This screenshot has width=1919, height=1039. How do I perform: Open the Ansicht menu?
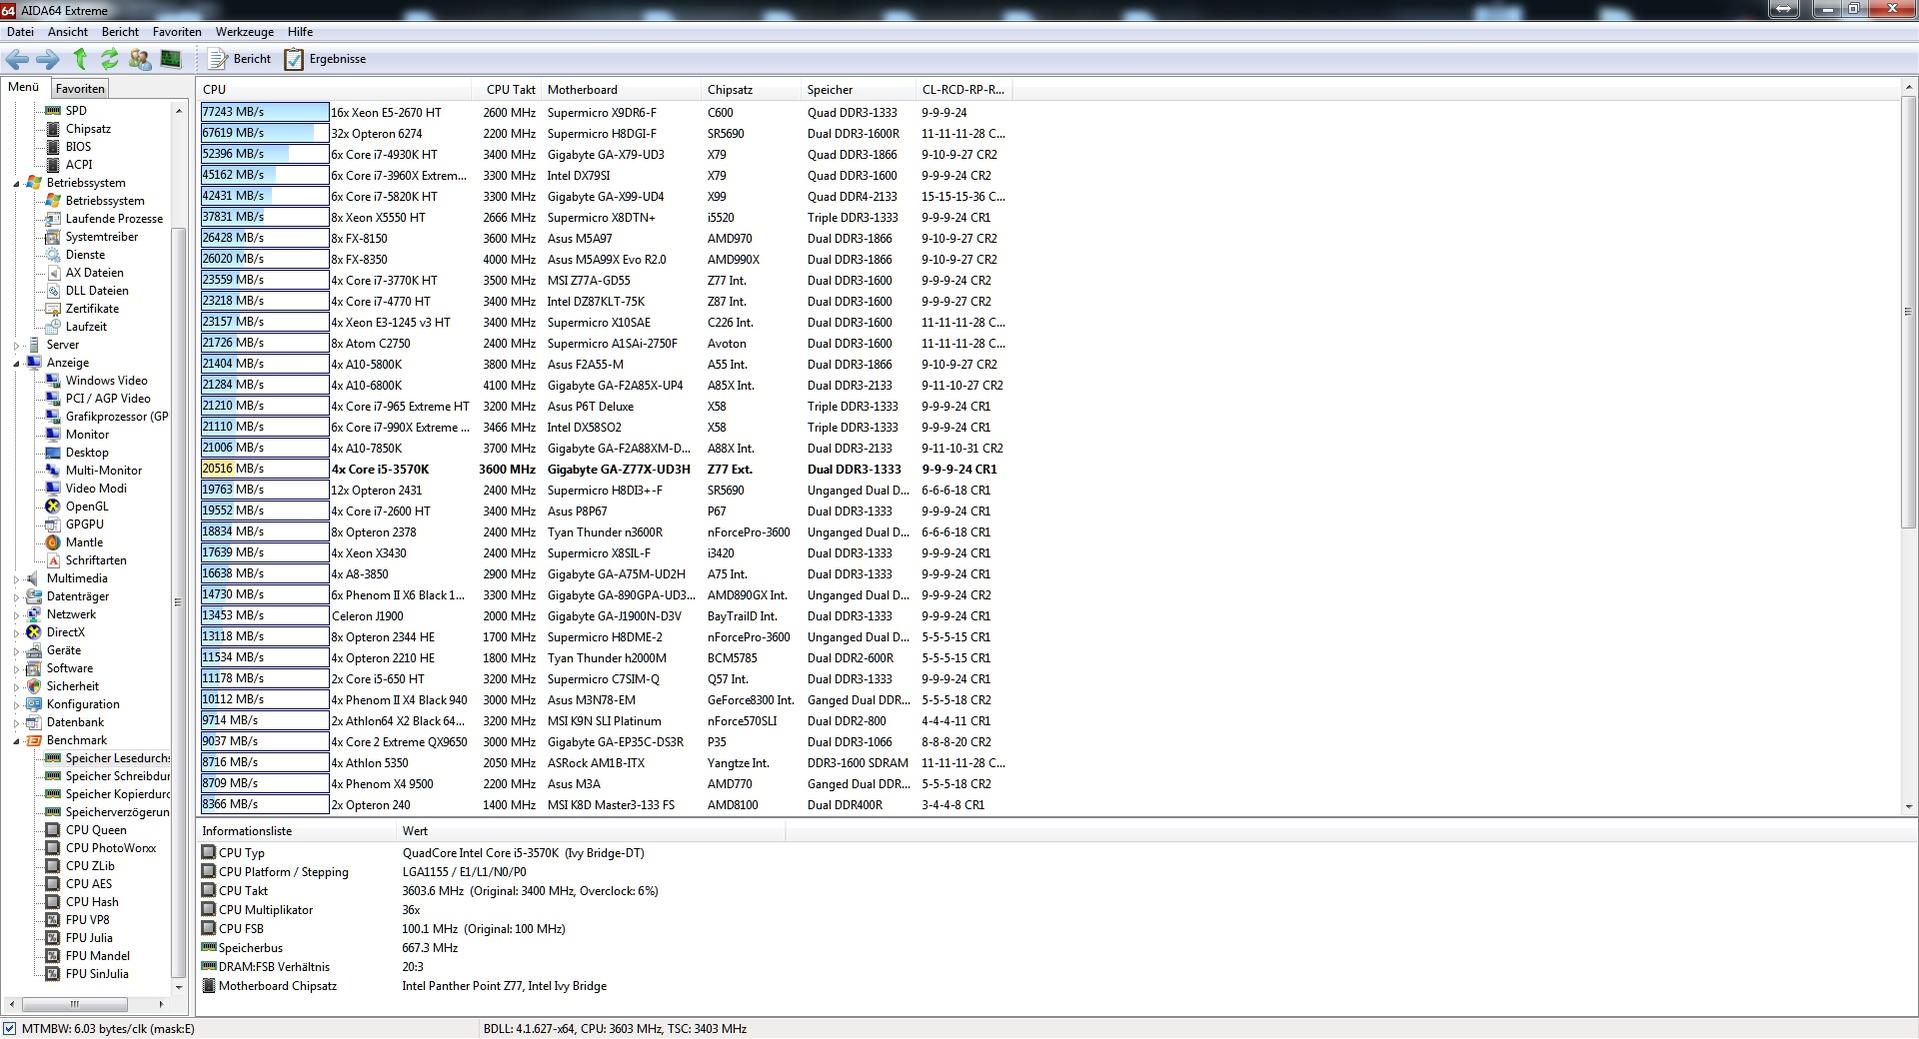[x=67, y=32]
